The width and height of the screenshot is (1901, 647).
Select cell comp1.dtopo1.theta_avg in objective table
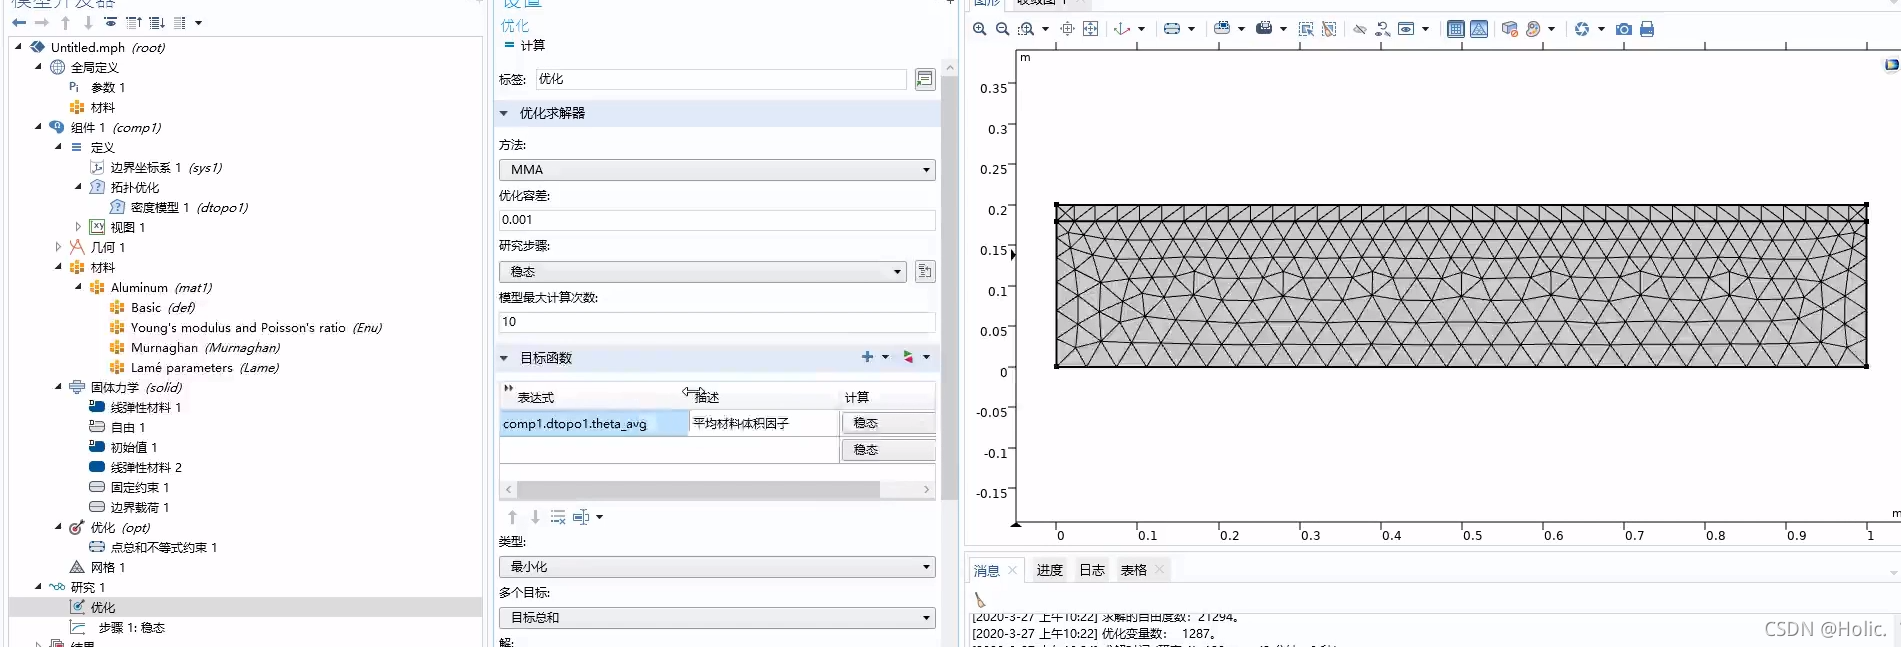point(594,424)
